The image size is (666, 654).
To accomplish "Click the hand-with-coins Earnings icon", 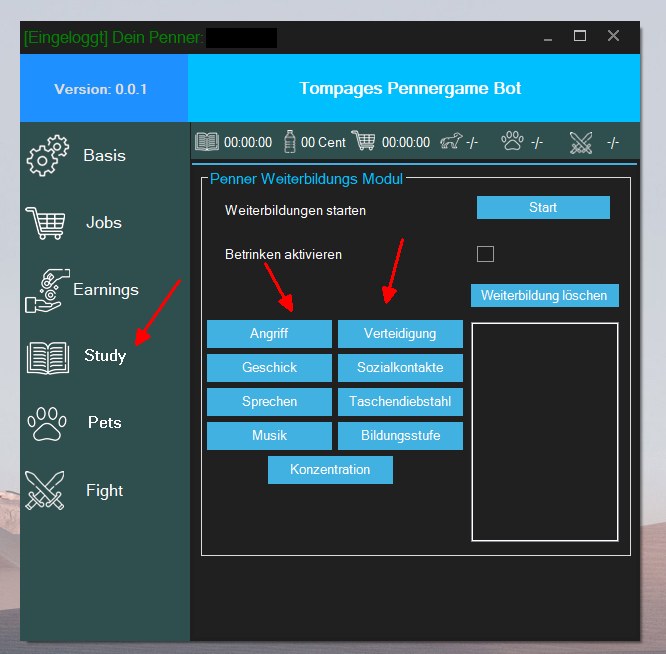I will (x=44, y=289).
